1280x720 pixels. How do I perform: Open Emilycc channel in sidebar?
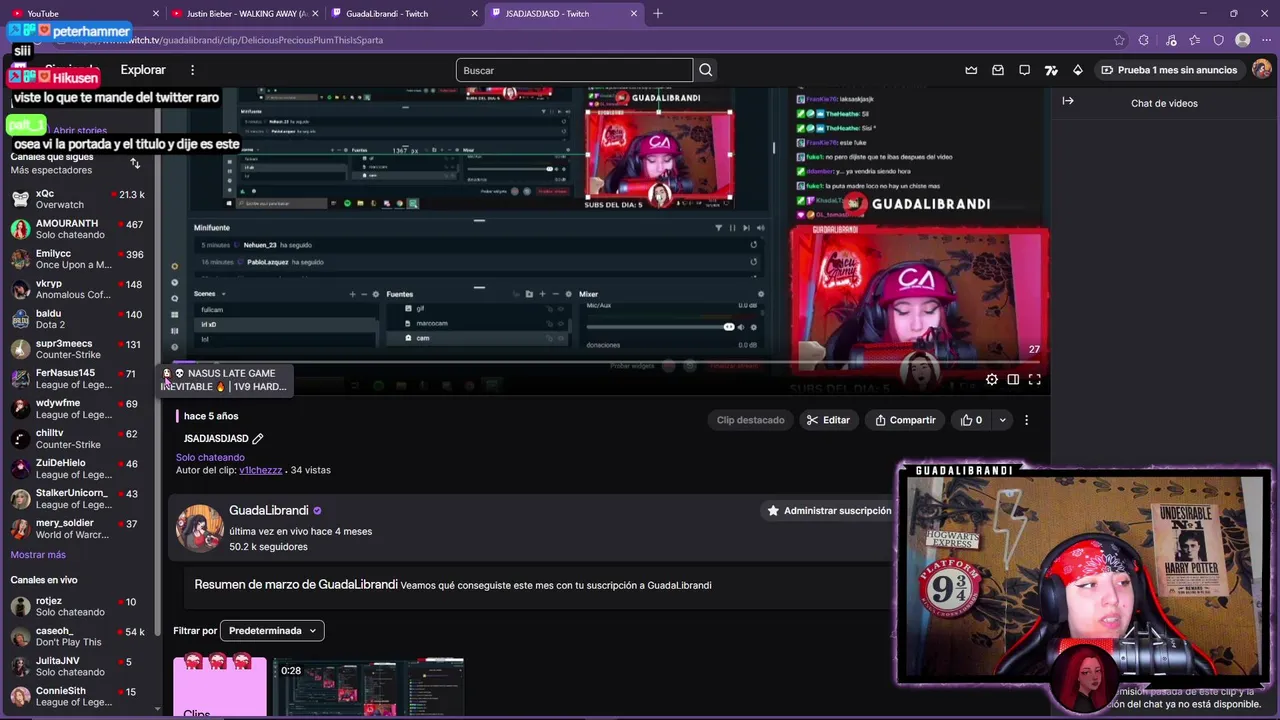tap(78, 259)
